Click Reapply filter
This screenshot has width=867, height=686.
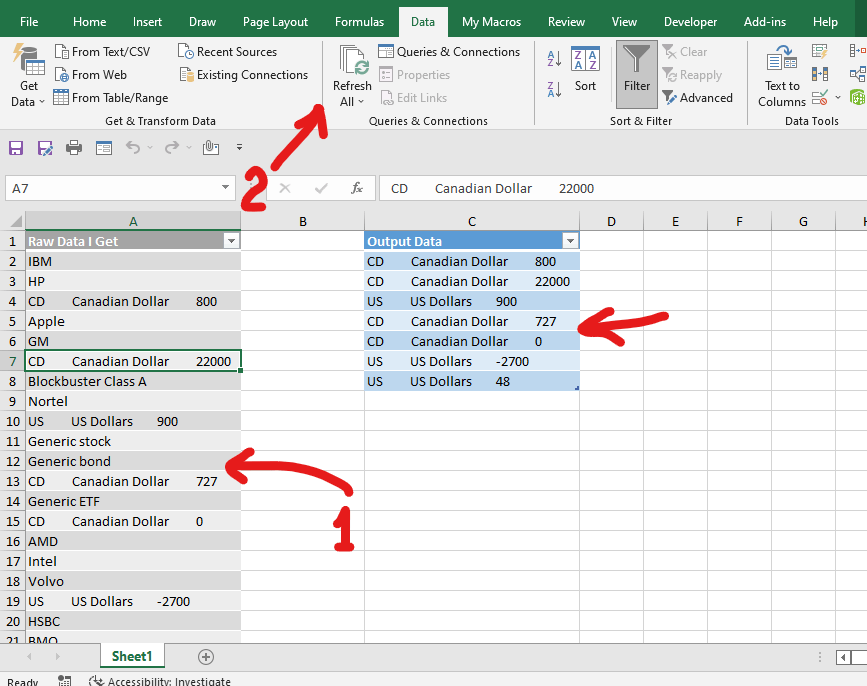click(x=692, y=75)
